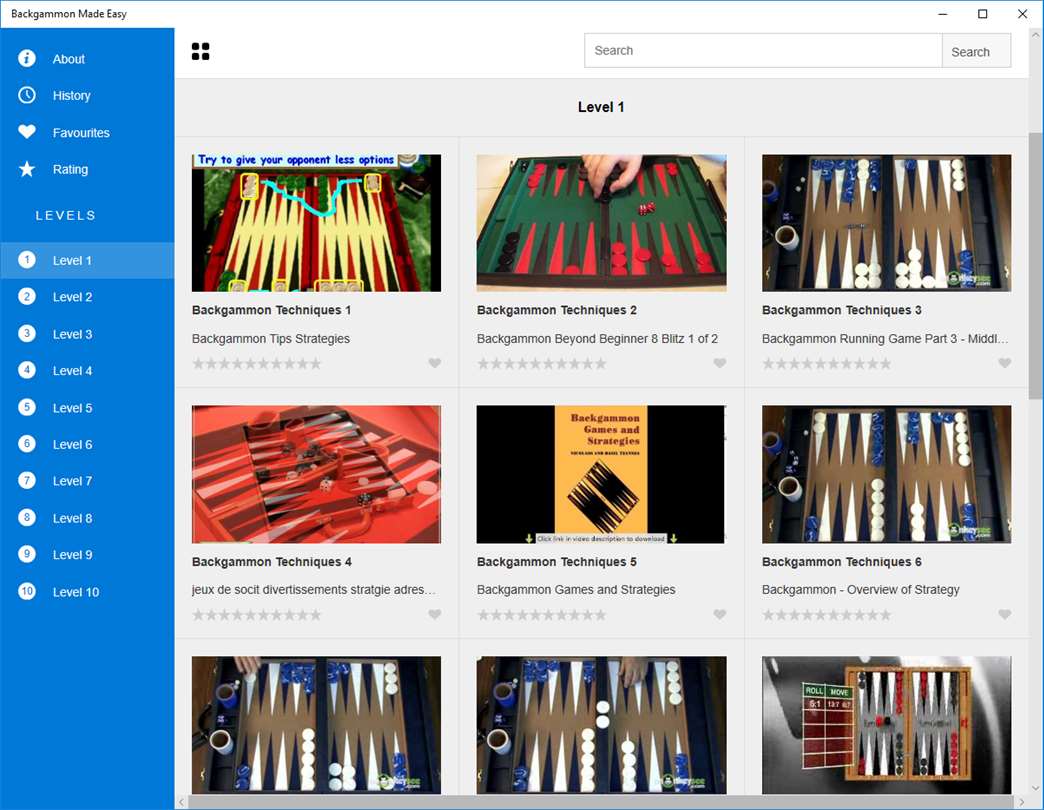Click 'Backgammon Running Game Part 3' description
1044x810 pixels.
pyautogui.click(x=885, y=339)
